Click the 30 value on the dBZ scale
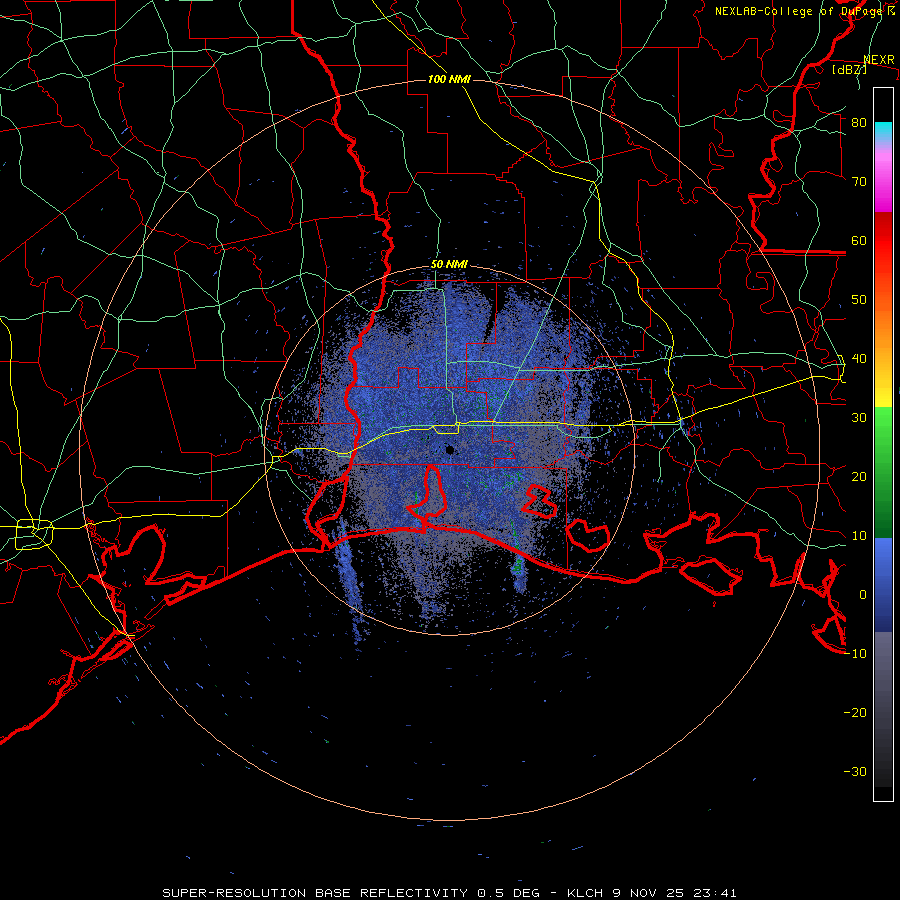Screen dimensions: 900x900 pos(859,418)
